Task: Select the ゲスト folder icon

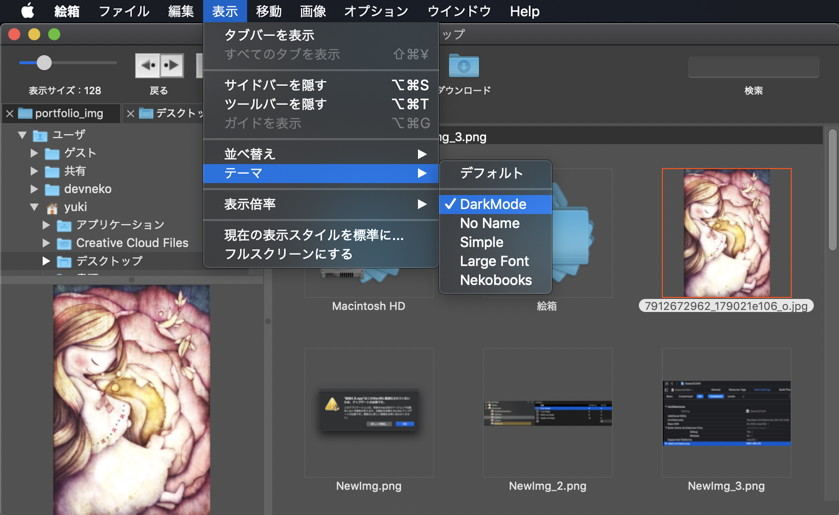Action: tap(52, 154)
